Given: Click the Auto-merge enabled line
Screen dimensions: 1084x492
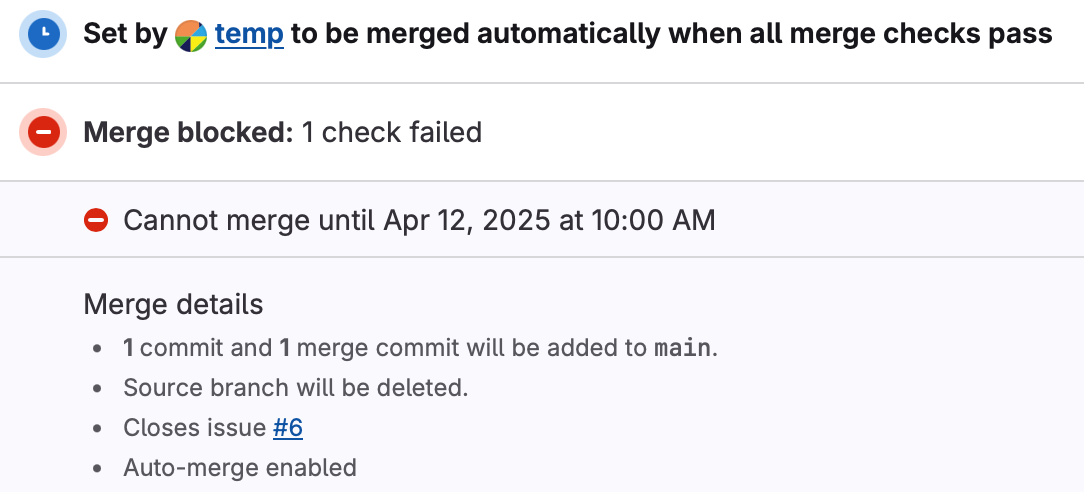Looking at the screenshot, I should [x=240, y=468].
